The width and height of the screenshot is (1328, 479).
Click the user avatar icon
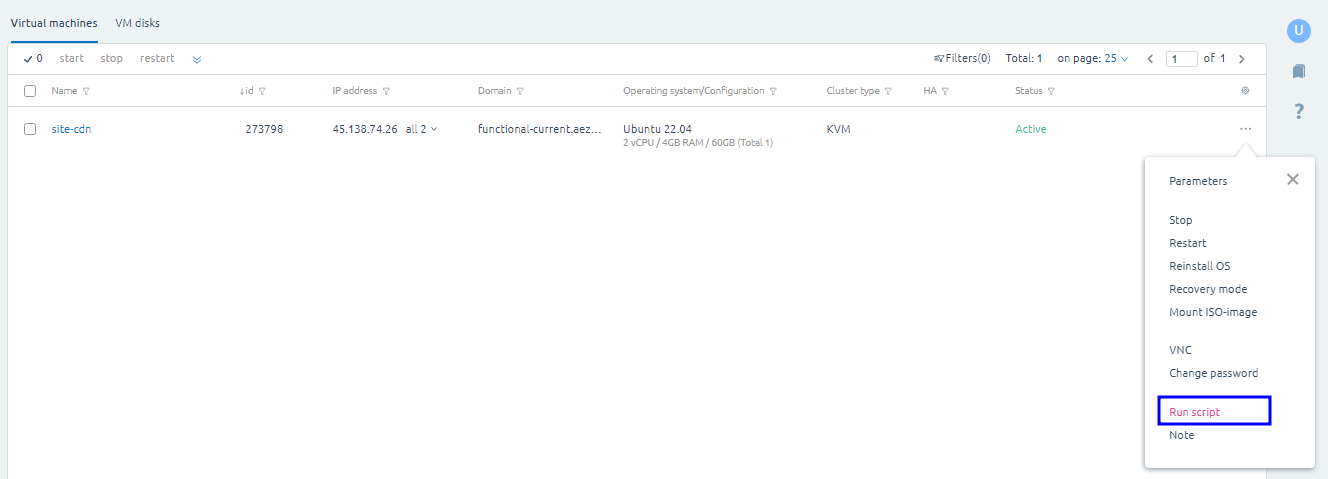click(1298, 31)
